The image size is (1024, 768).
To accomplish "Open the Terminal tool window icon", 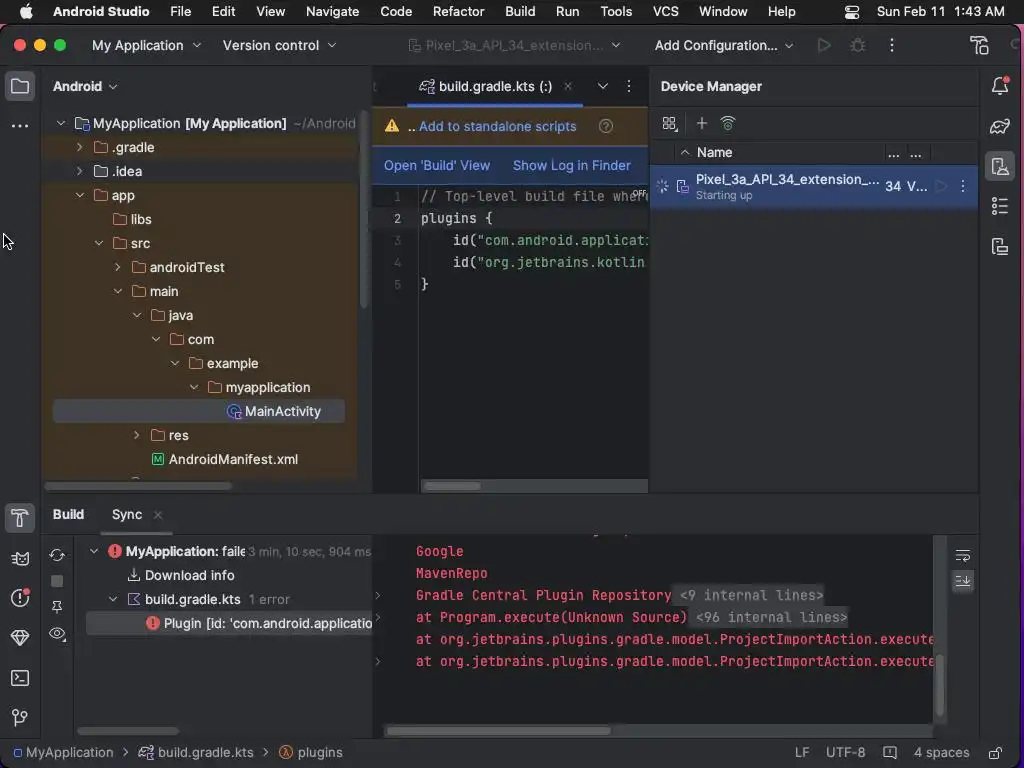I will tap(20, 678).
